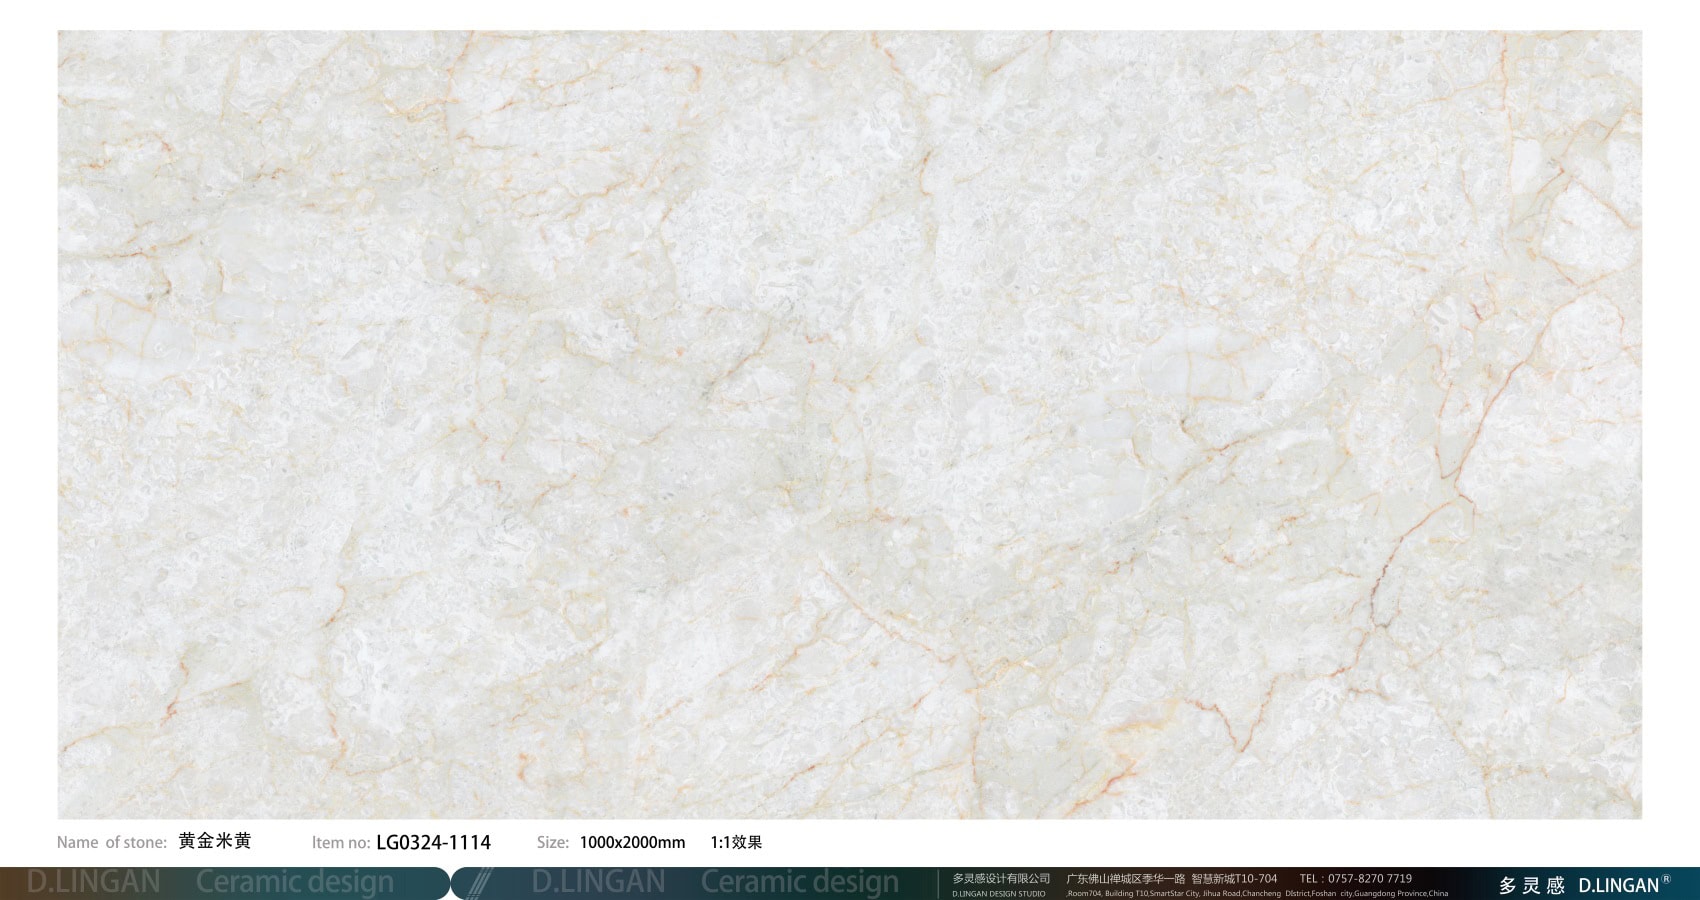
Task: Click the 1000x2000mm size value
Action: [x=632, y=843]
